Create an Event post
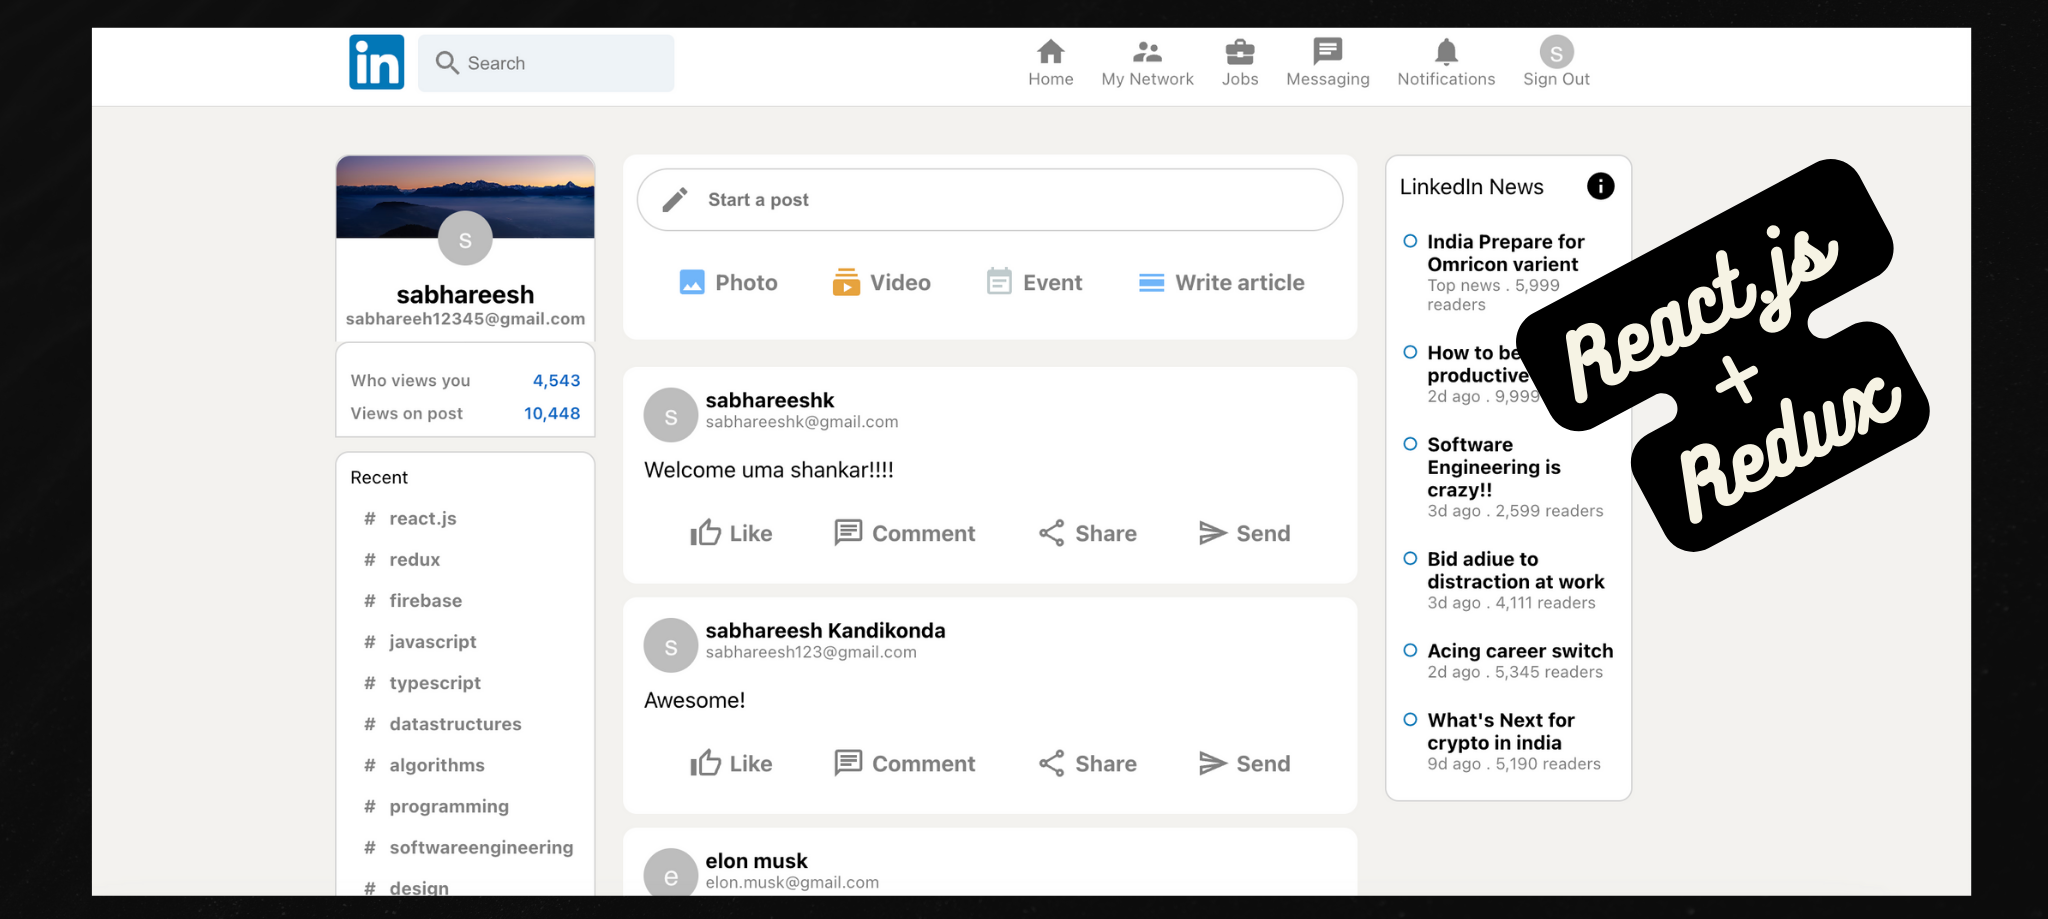The image size is (2048, 919). [1034, 282]
